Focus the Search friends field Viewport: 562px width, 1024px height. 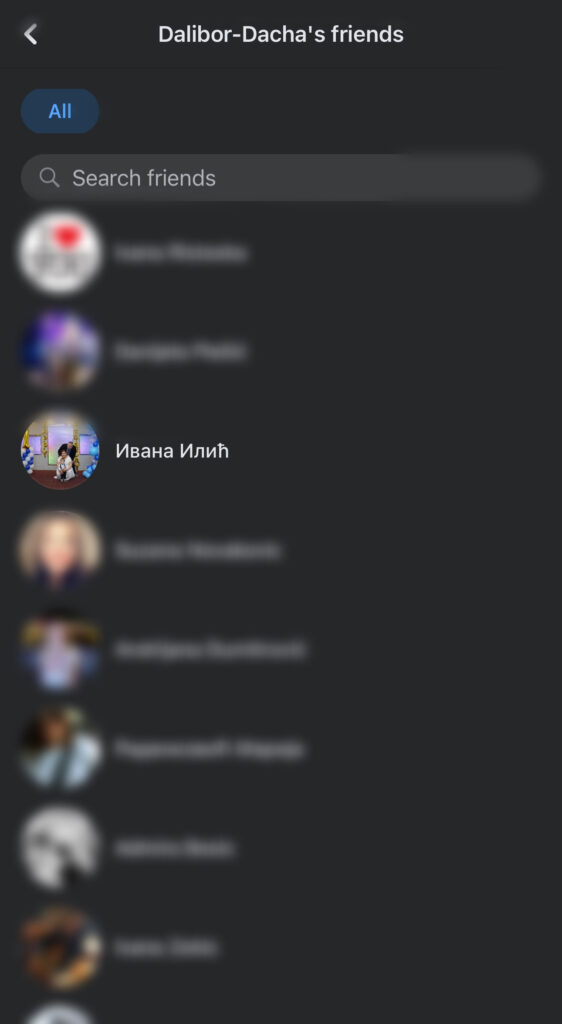click(281, 178)
